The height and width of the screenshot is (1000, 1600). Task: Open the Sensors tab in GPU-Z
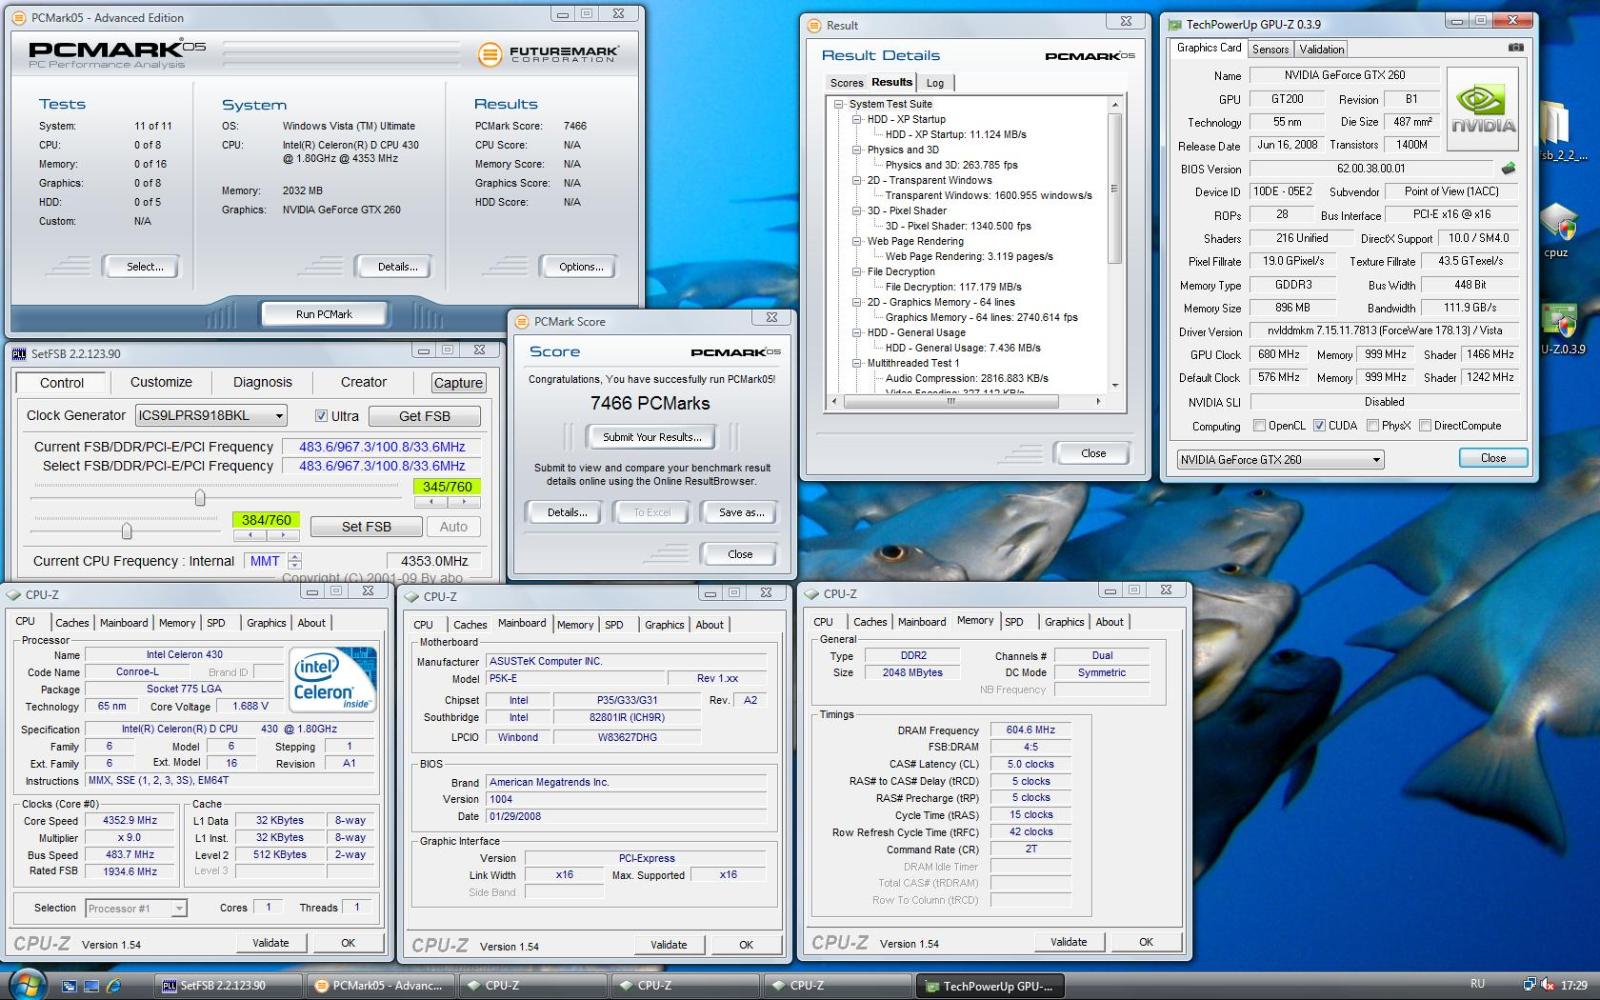click(x=1270, y=49)
